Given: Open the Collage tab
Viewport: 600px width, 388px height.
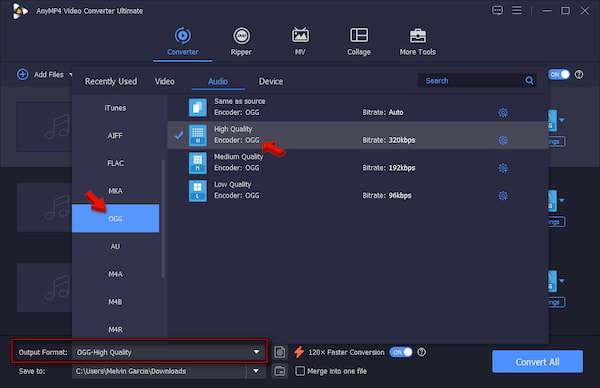Looking at the screenshot, I should pyautogui.click(x=359, y=42).
